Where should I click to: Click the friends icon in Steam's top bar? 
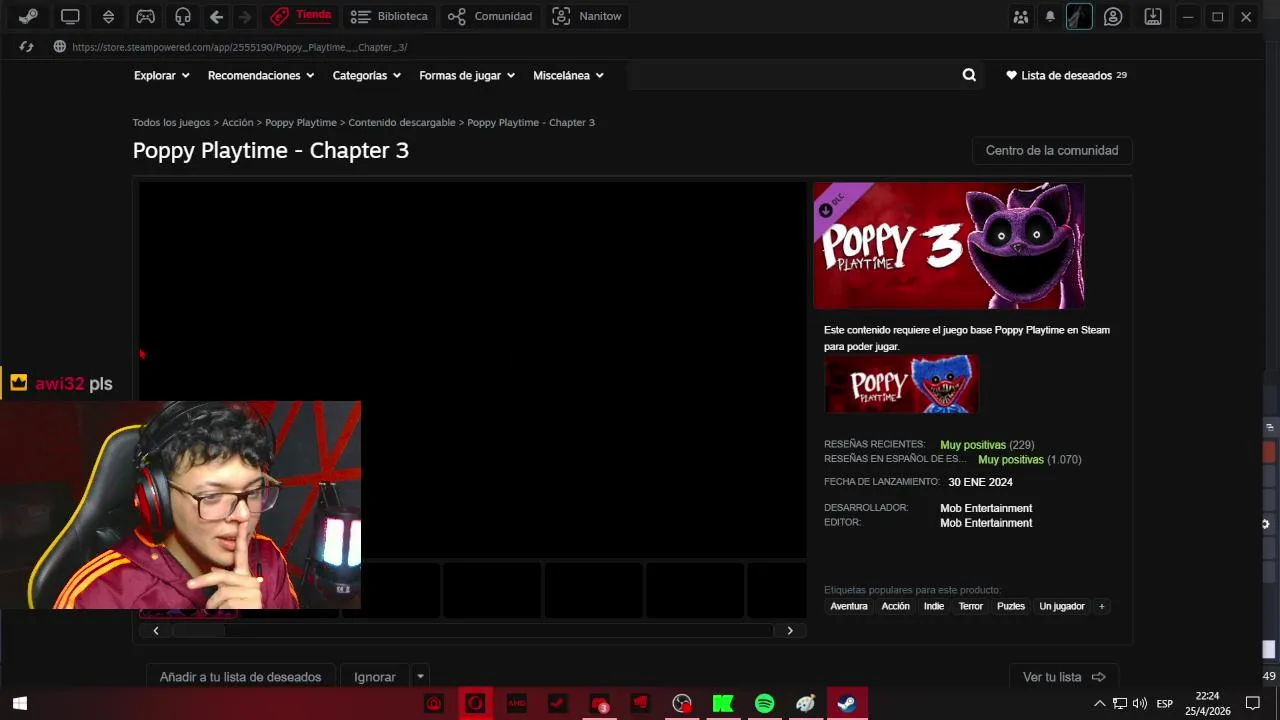click(1020, 16)
